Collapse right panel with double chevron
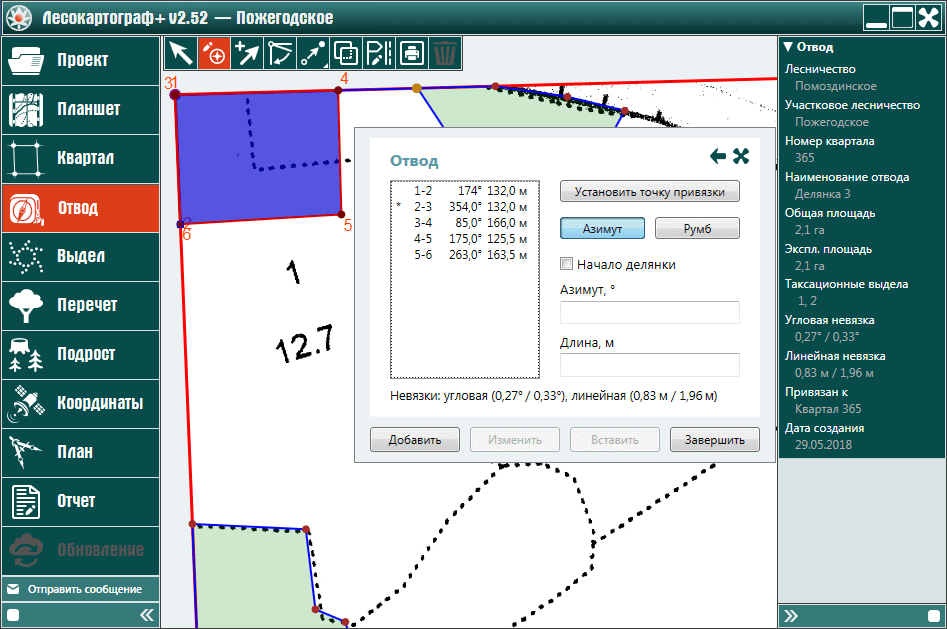Viewport: 947px width, 629px height. (790, 615)
